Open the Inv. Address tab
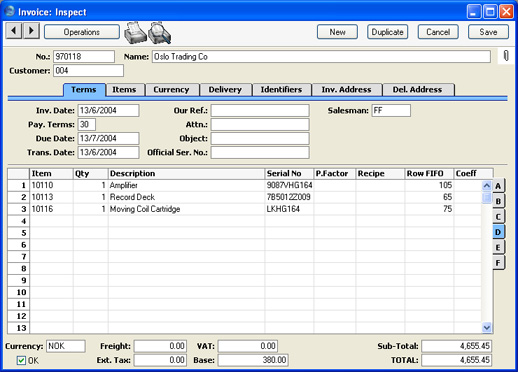The image size is (518, 372). 346,90
